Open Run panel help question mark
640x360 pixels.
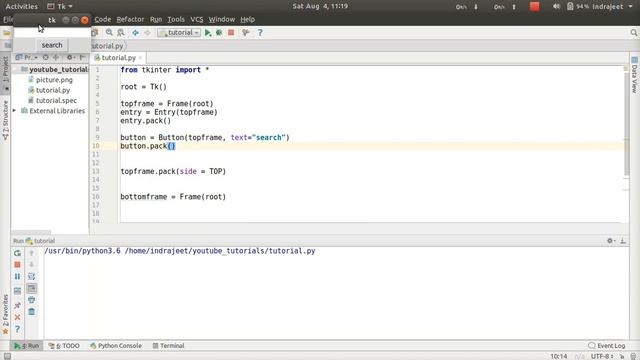pos(17,329)
